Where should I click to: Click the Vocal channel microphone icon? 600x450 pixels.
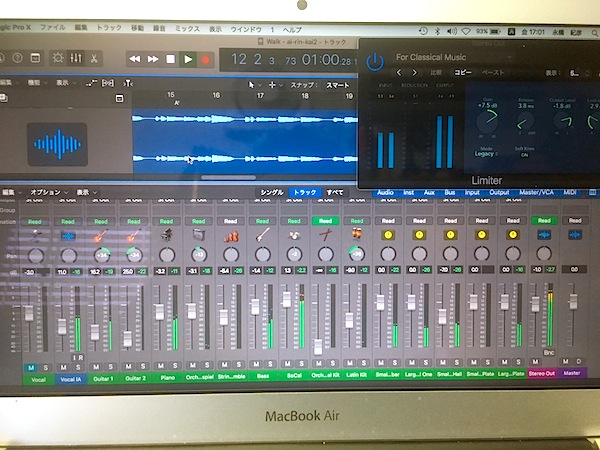36,235
